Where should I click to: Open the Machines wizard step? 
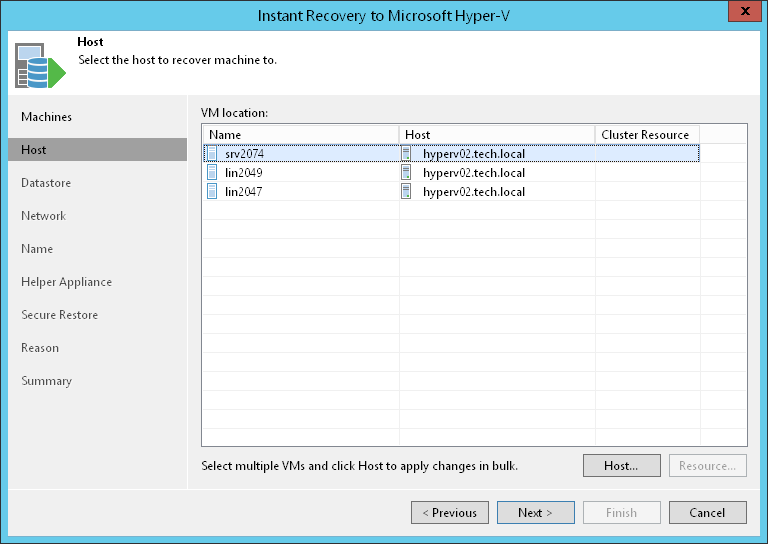[x=47, y=117]
